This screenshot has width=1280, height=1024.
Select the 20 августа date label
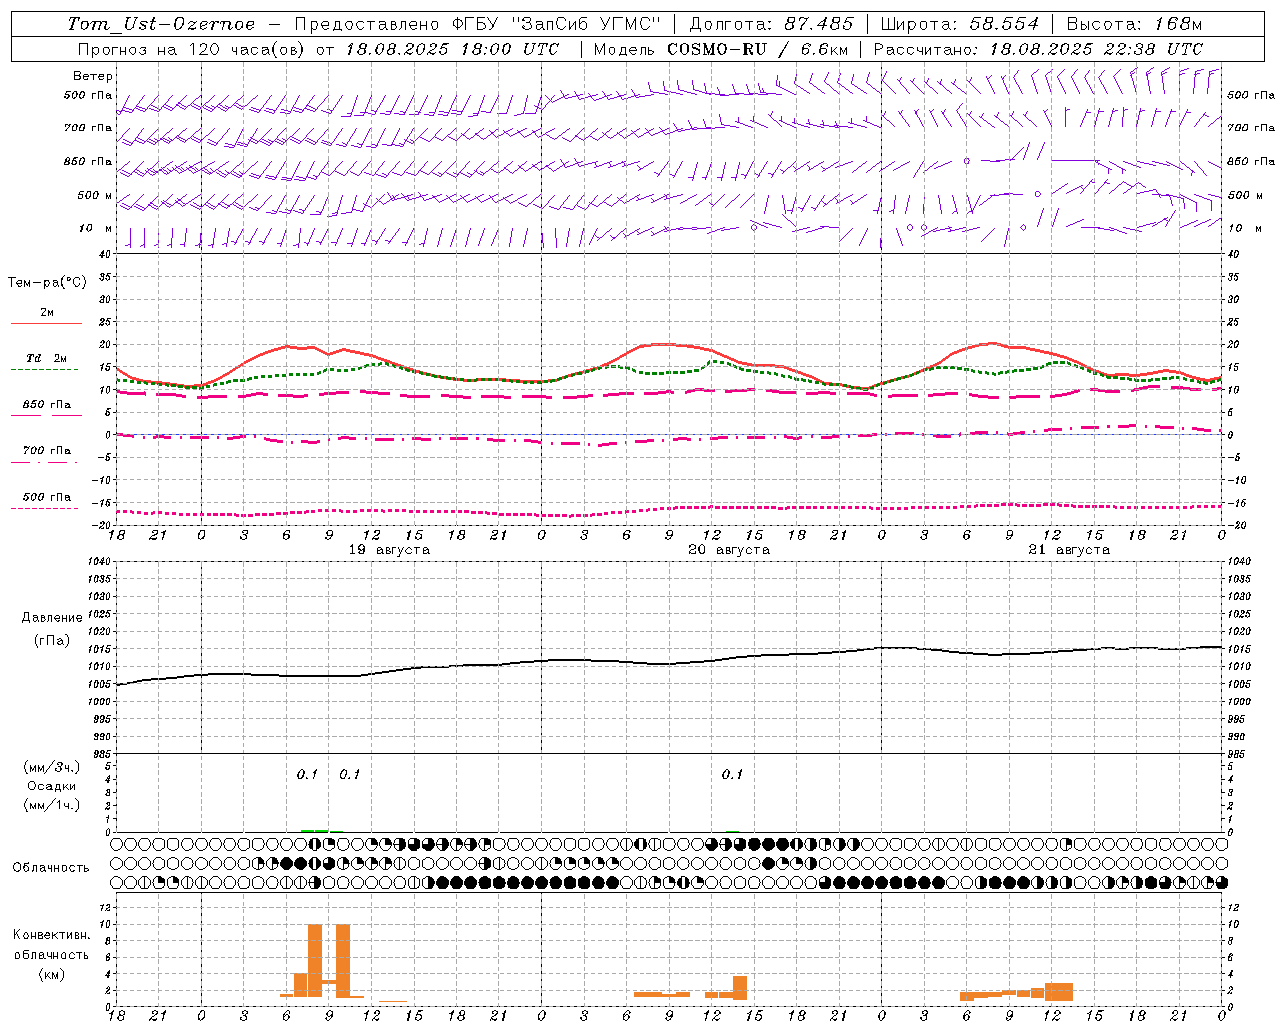coord(729,550)
